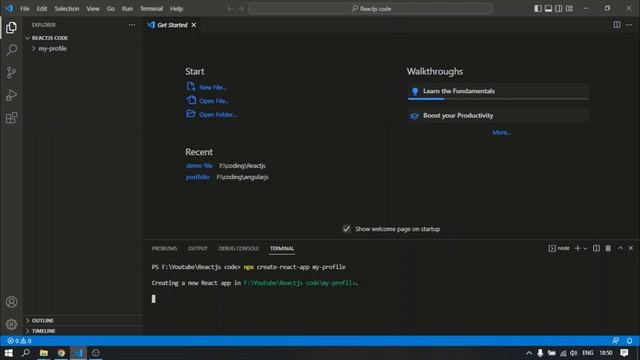Screen dimensions: 640x360
Task: Kill terminal with trash icon
Action: pos(608,248)
